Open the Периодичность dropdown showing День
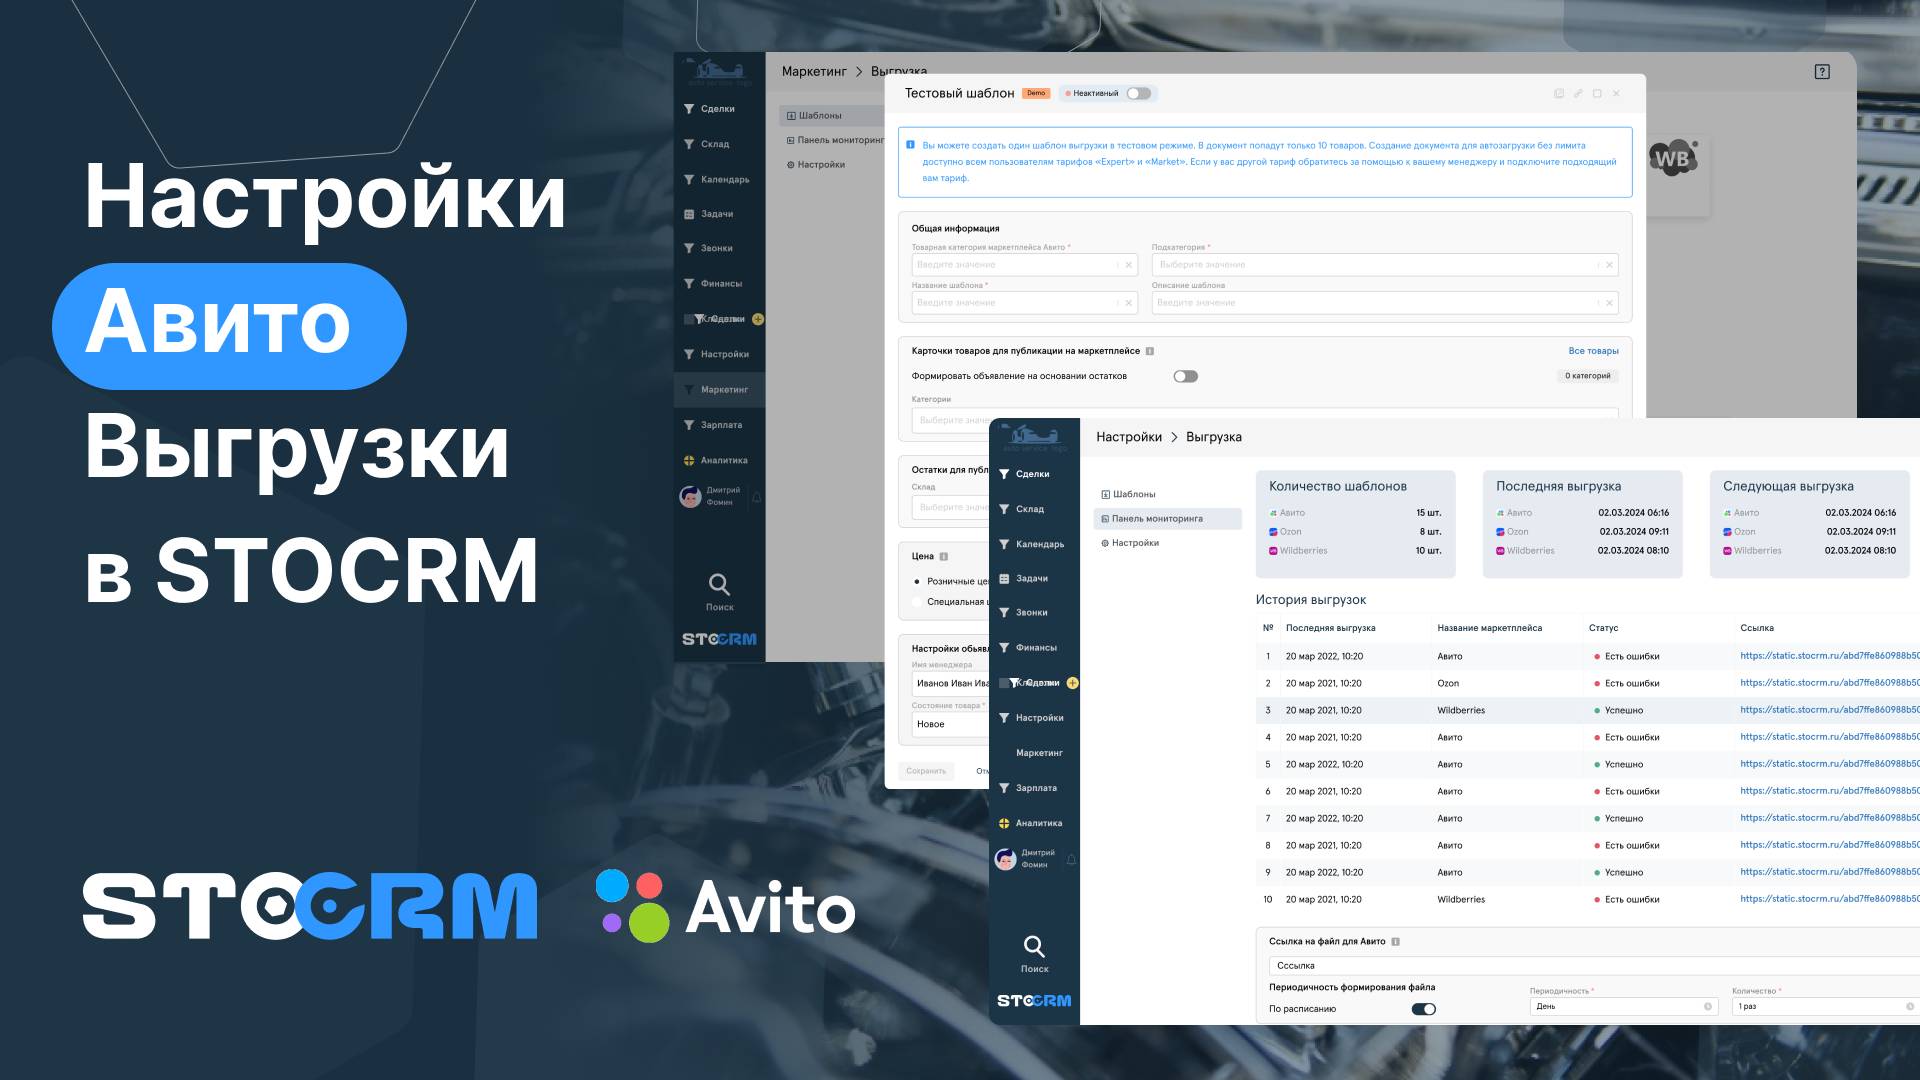This screenshot has height=1080, width=1920. (1623, 1007)
